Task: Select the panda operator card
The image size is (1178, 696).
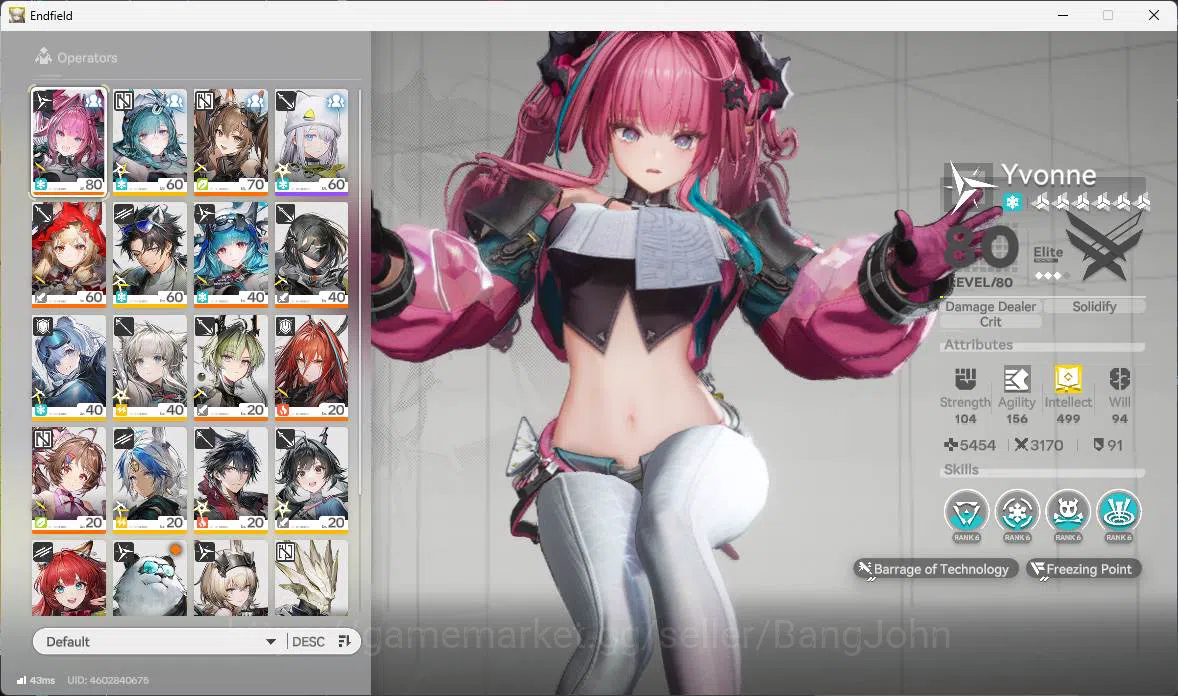Action: [x=150, y=578]
